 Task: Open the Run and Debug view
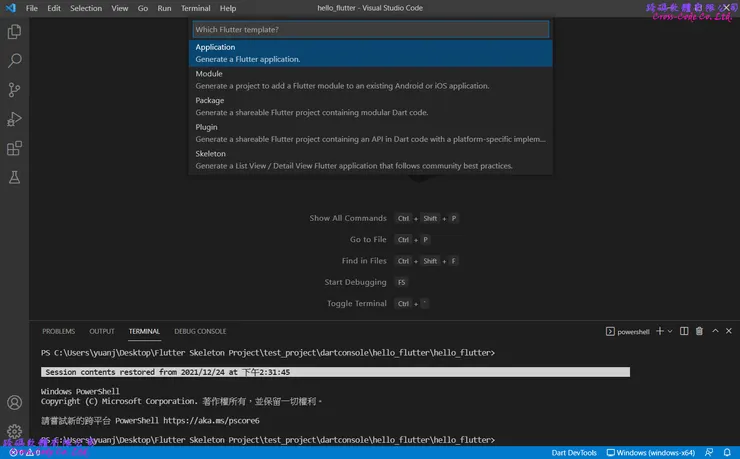coord(14,119)
